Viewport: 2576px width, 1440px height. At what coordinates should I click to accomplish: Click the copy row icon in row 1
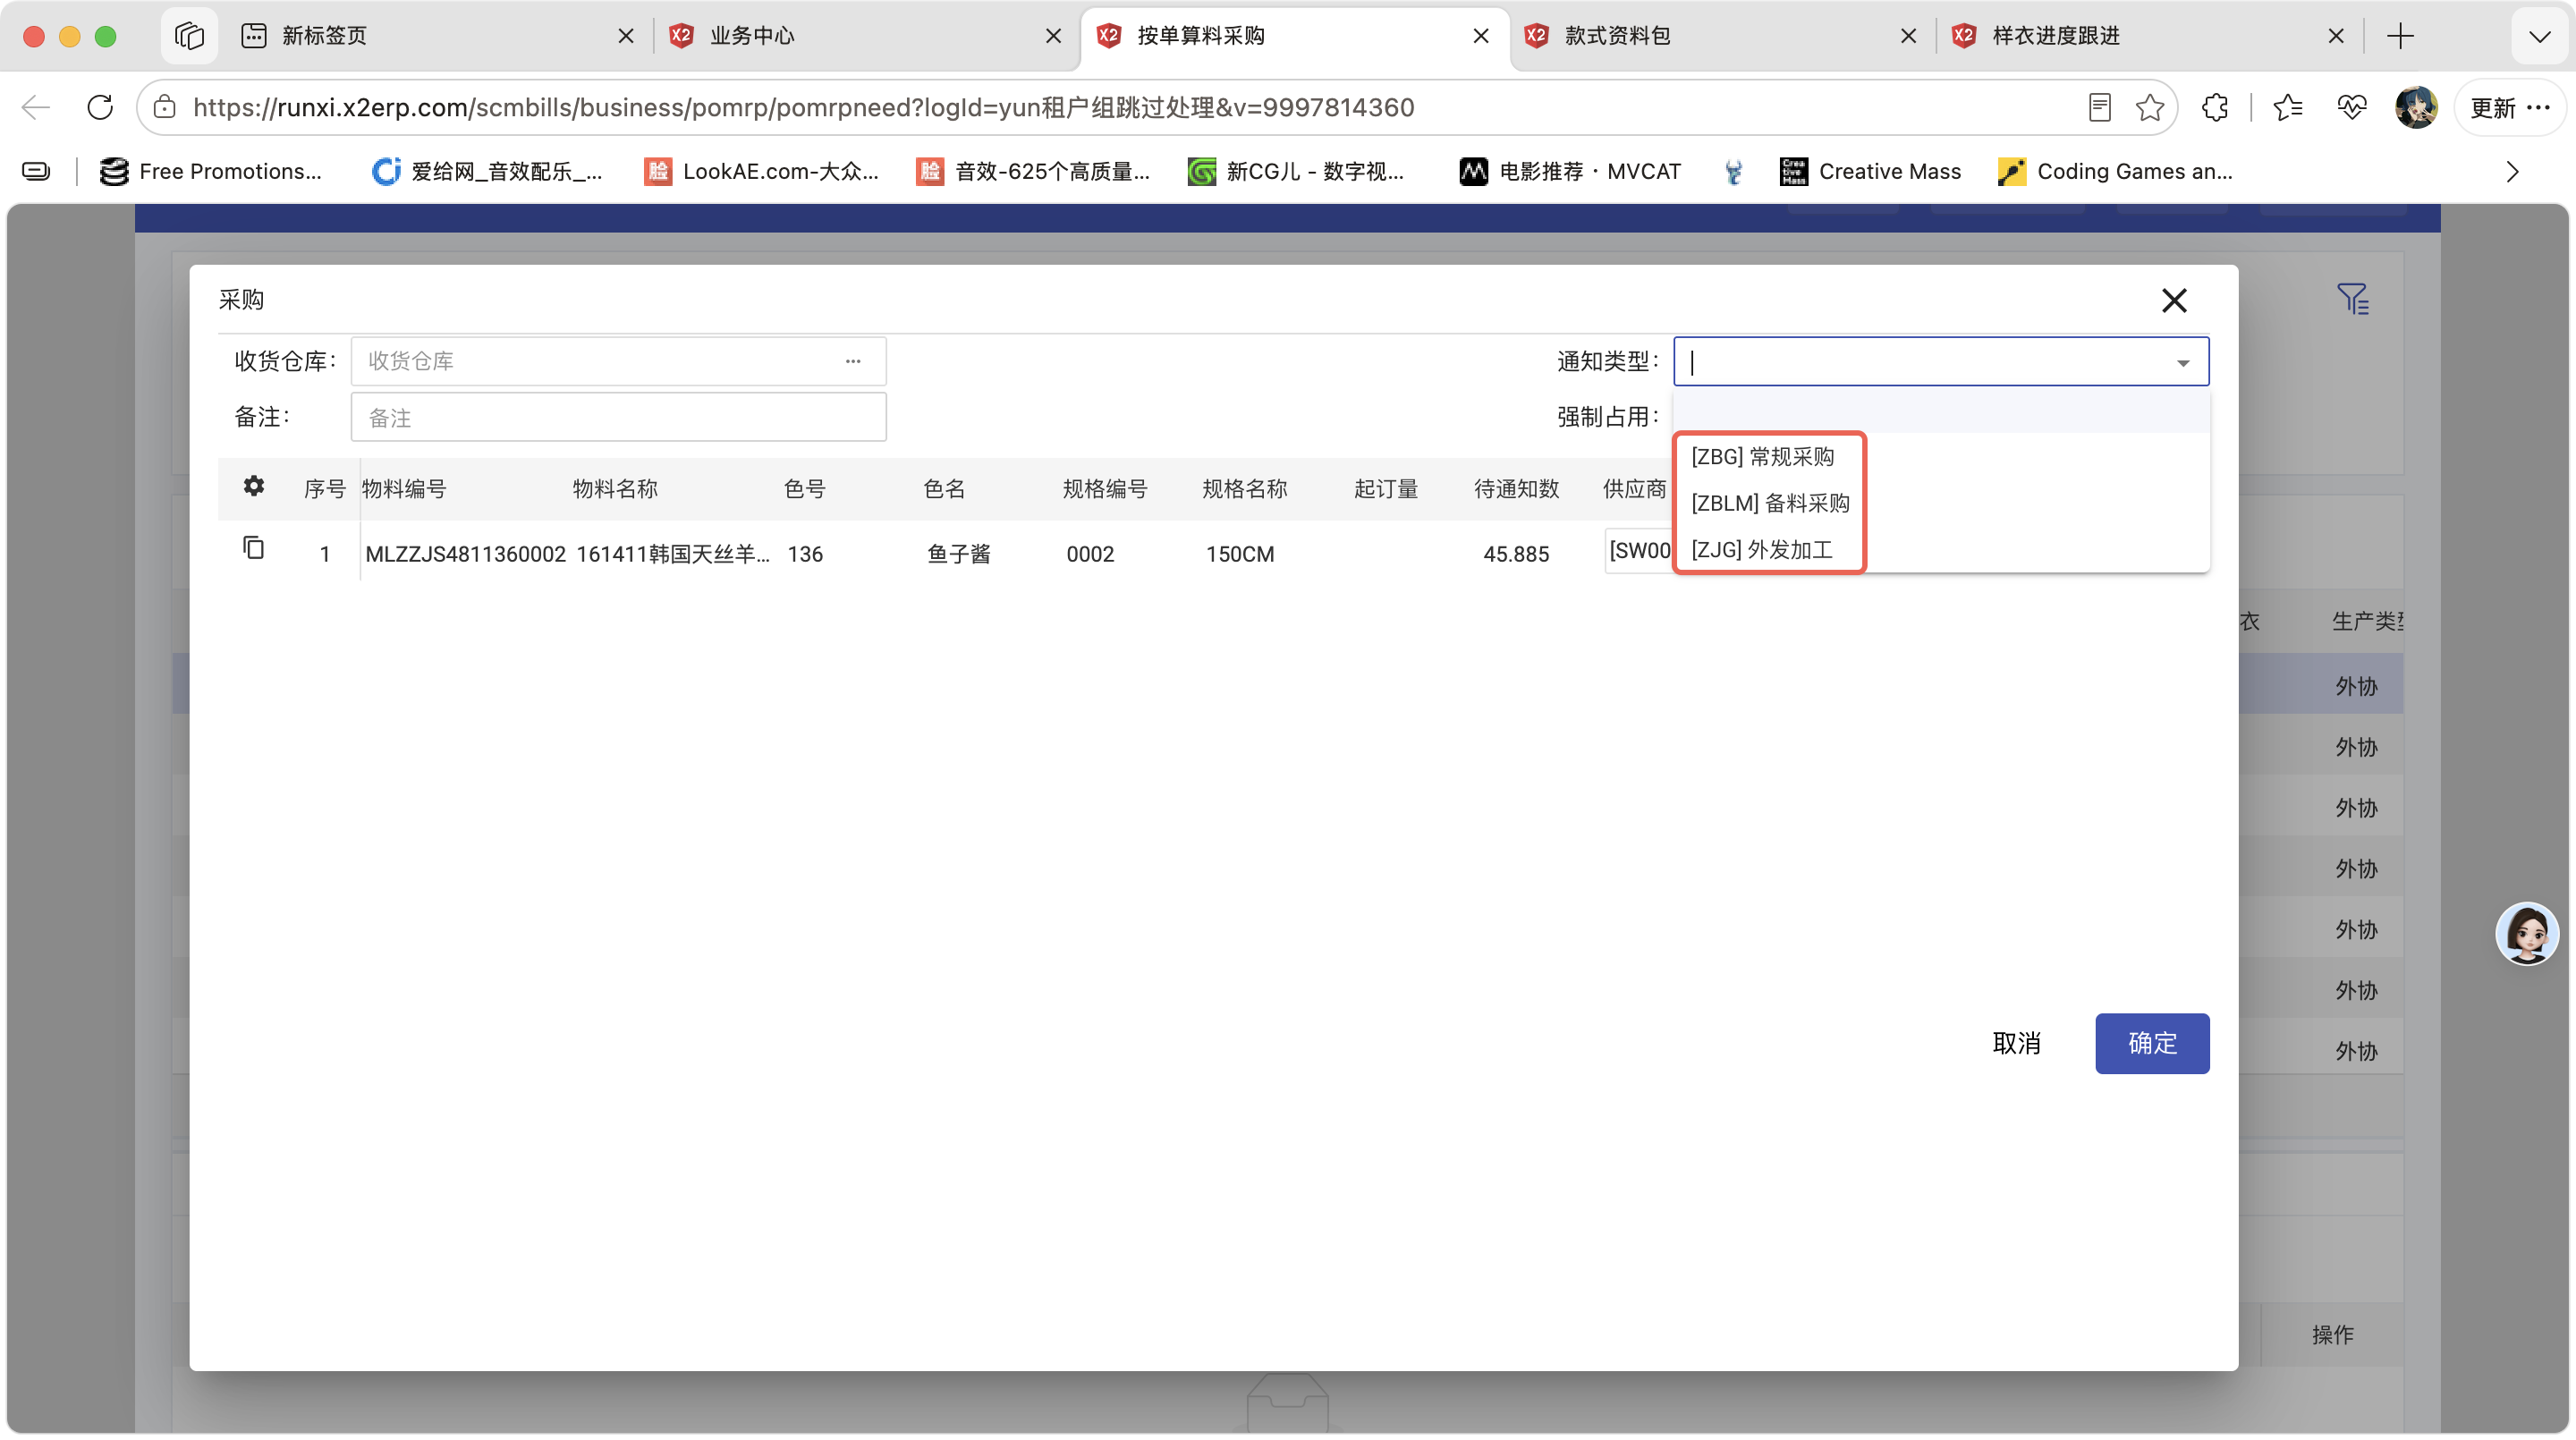coord(254,548)
